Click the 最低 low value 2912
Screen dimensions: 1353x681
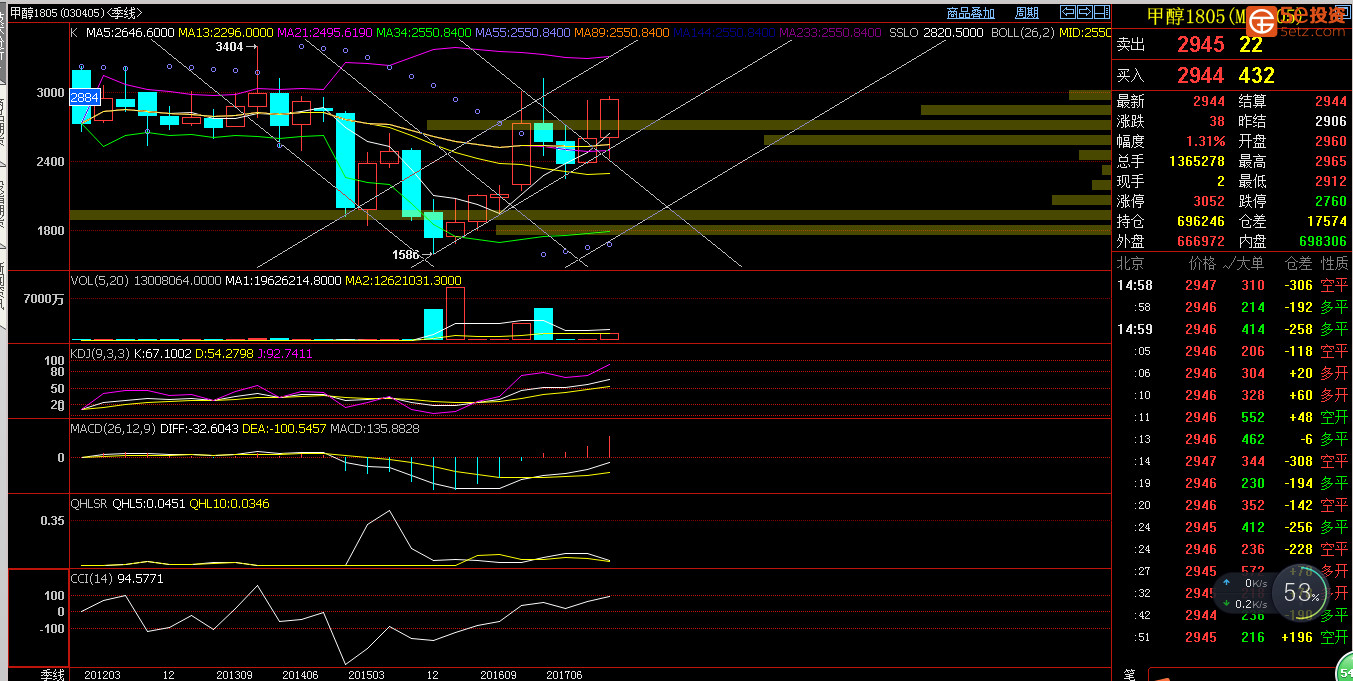pos(1330,181)
